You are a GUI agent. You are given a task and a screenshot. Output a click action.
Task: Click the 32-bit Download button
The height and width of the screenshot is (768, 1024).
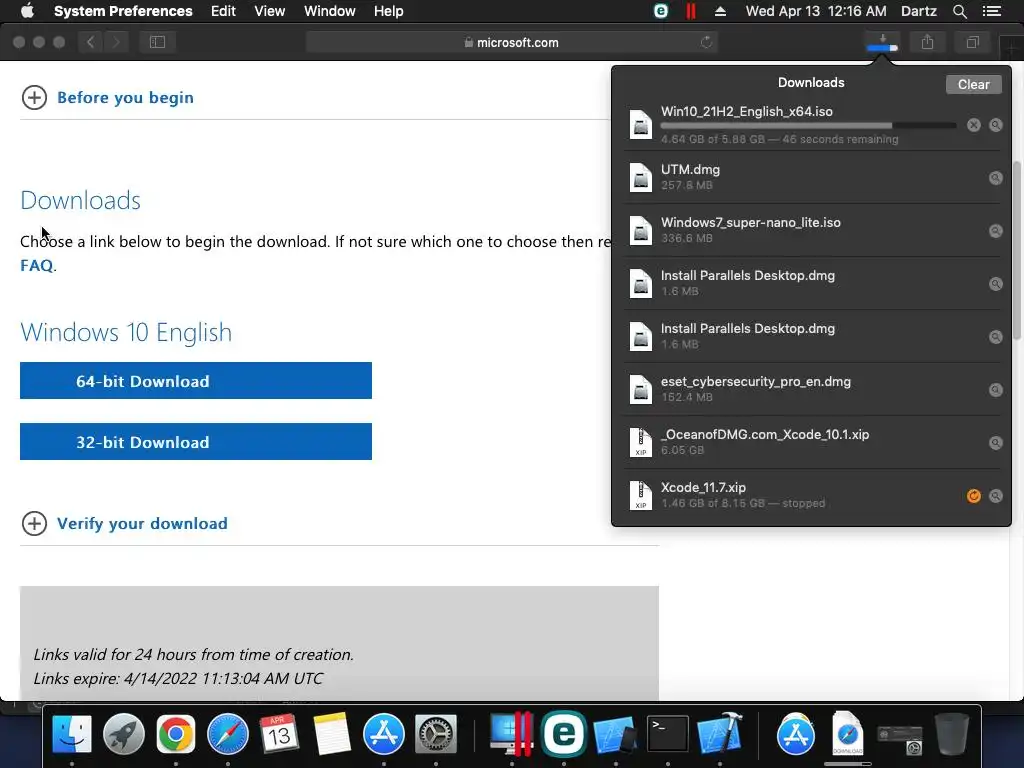(196, 441)
